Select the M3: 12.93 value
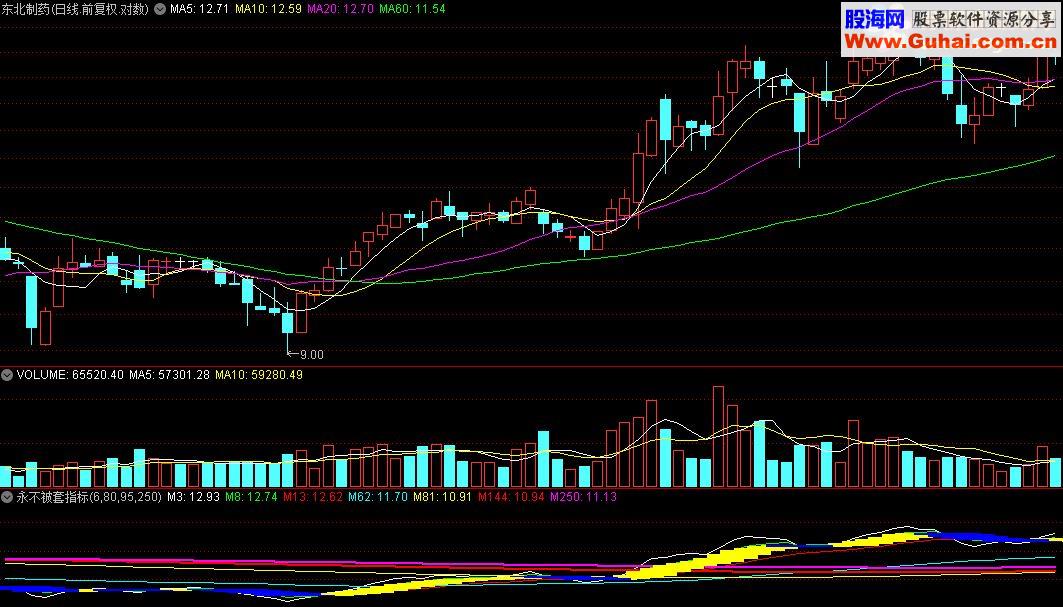1063x607 pixels. (193, 497)
